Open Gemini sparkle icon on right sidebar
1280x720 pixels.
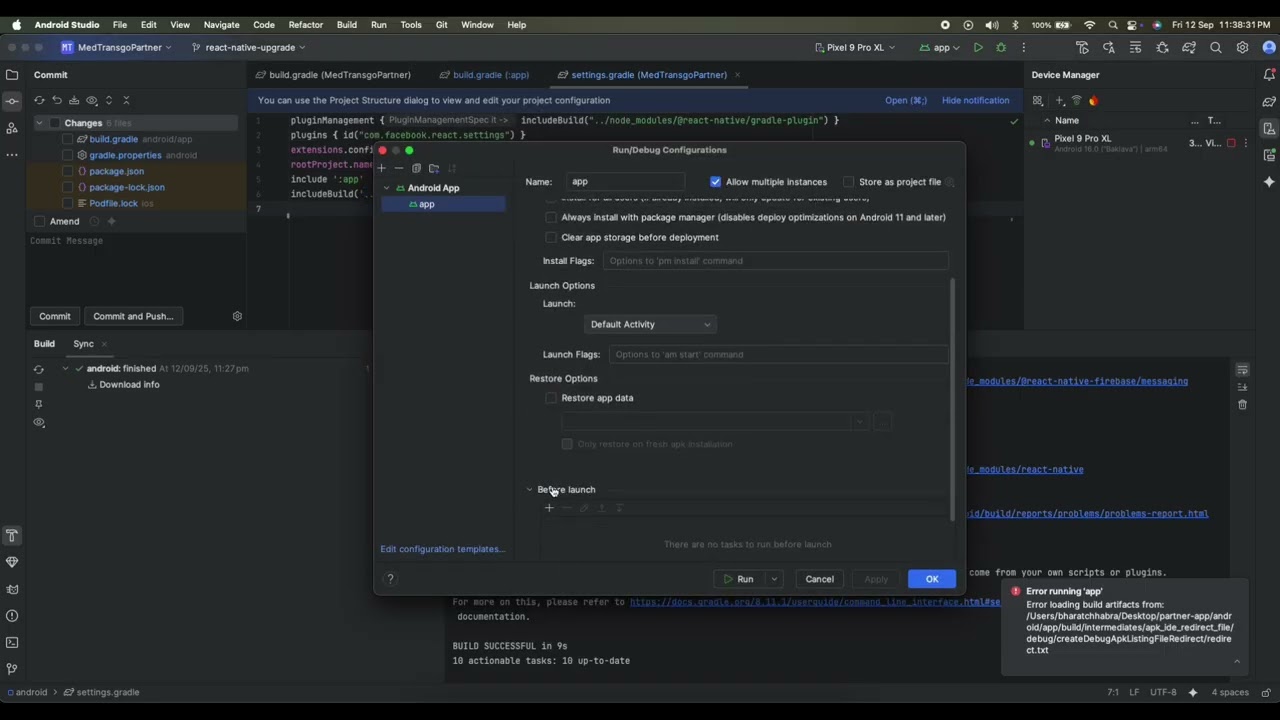pyautogui.click(x=1269, y=182)
